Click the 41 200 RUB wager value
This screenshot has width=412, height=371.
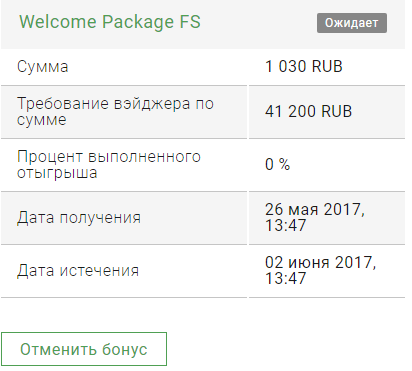(x=308, y=111)
